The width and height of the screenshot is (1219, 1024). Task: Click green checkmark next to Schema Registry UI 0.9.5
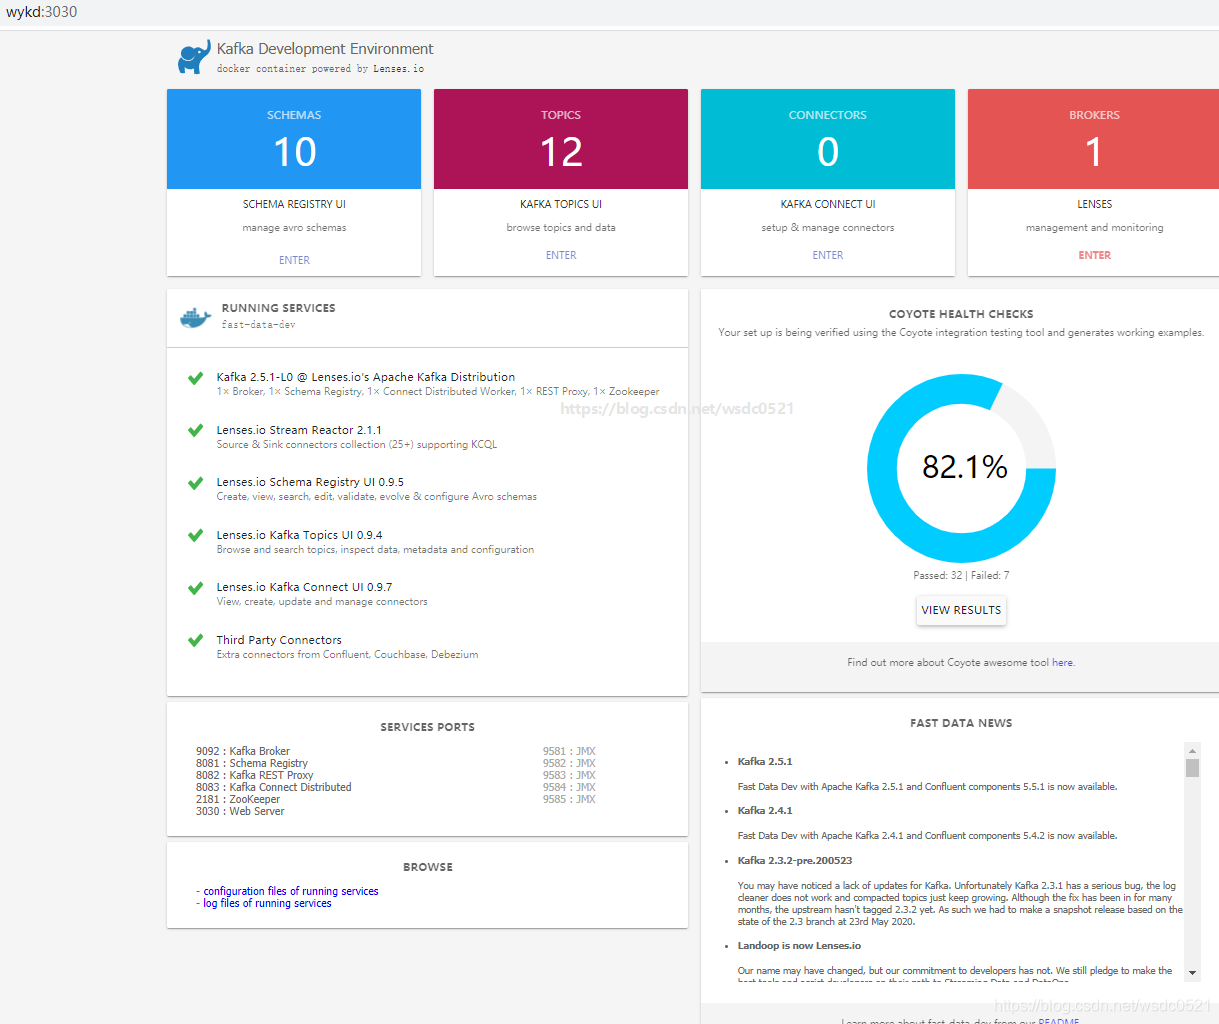coord(196,483)
